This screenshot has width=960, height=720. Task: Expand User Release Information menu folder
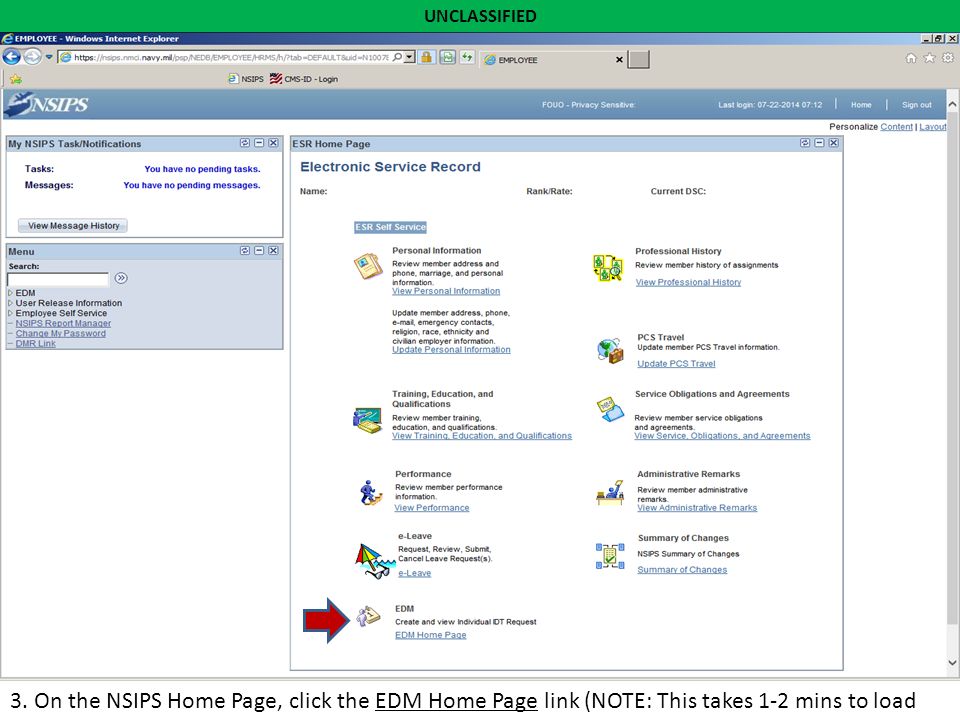10,303
